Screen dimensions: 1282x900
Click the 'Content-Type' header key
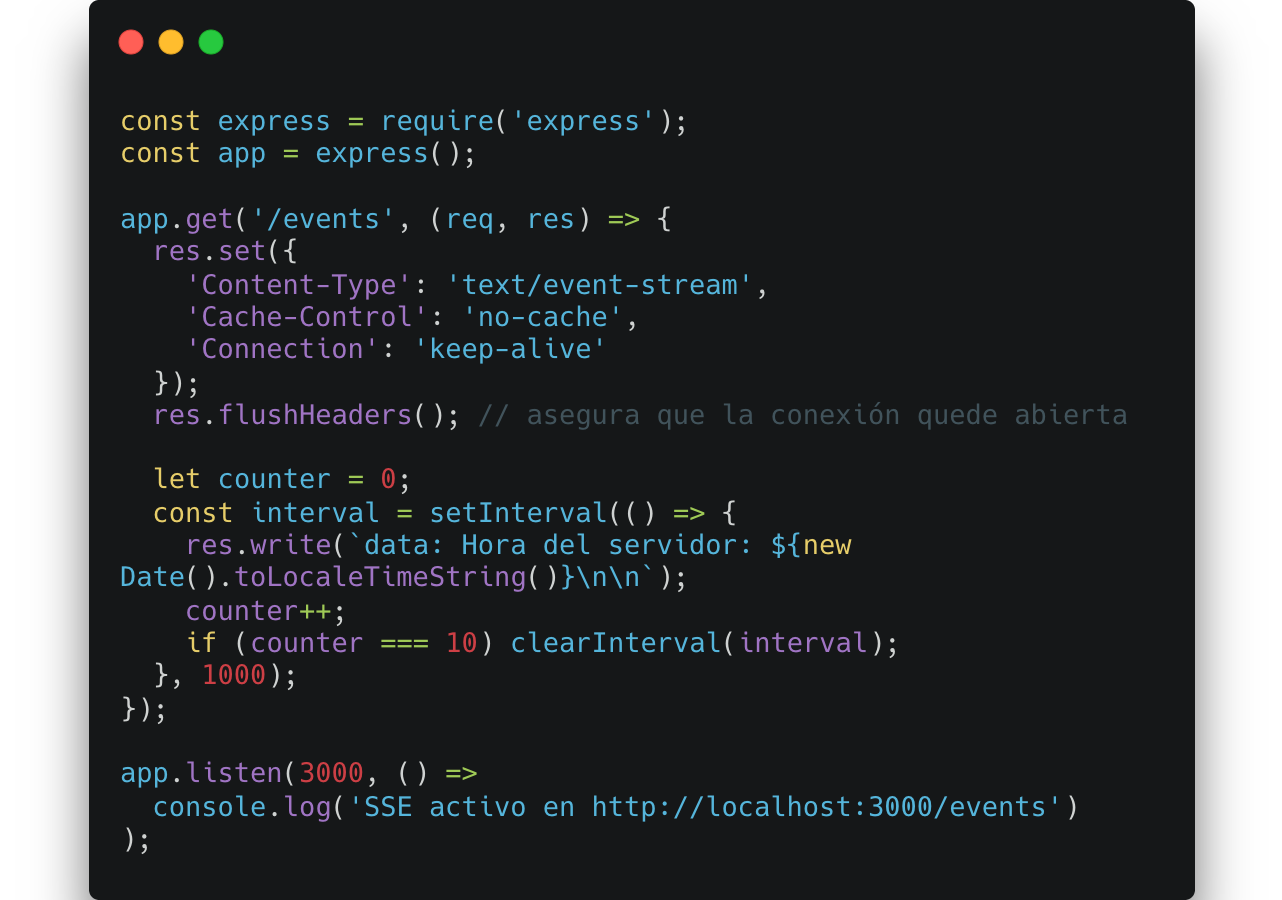pos(299,285)
